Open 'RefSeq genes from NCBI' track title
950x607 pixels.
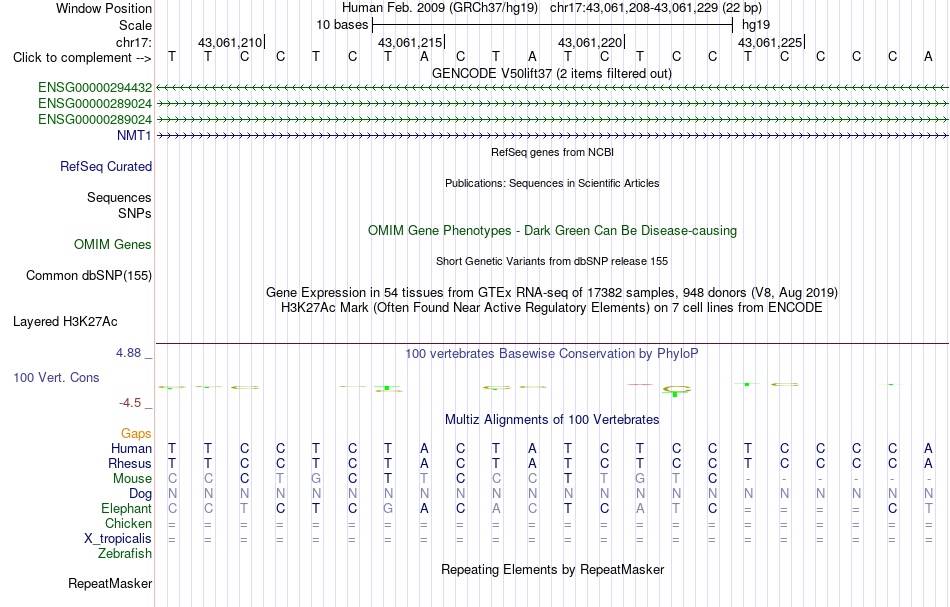[553, 152]
